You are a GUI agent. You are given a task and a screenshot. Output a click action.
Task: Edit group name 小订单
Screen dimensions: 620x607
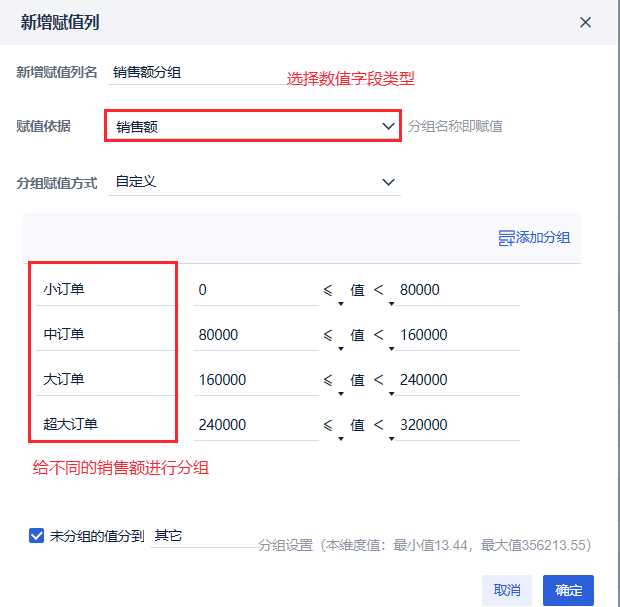(x=107, y=289)
